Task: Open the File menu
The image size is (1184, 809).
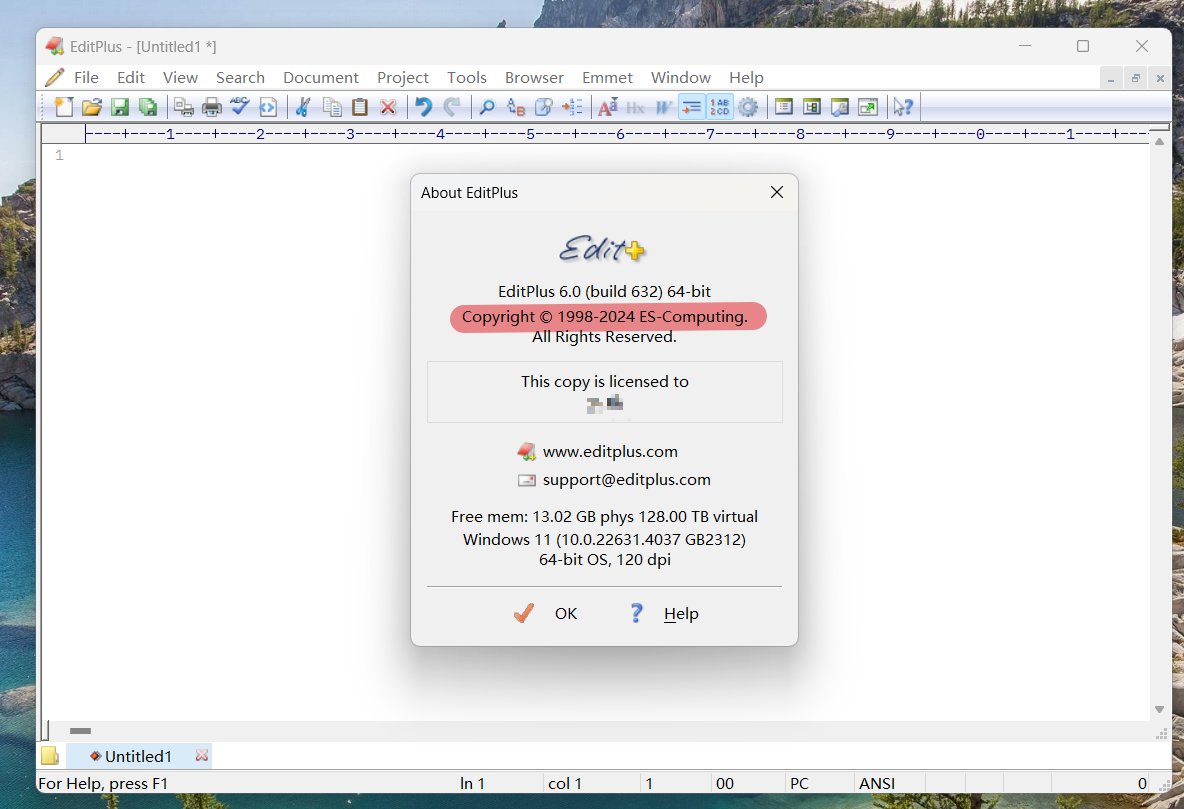Action: pyautogui.click(x=86, y=77)
